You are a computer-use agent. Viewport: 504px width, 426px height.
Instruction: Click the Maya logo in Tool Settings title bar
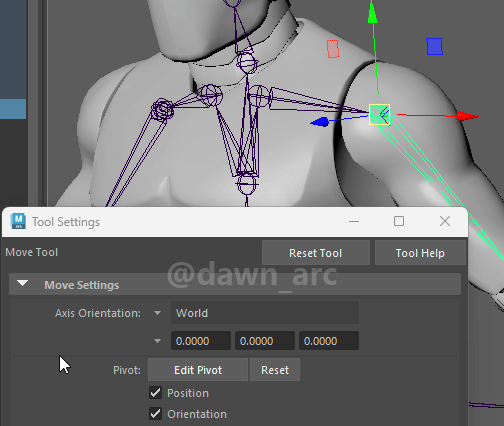[x=18, y=221]
